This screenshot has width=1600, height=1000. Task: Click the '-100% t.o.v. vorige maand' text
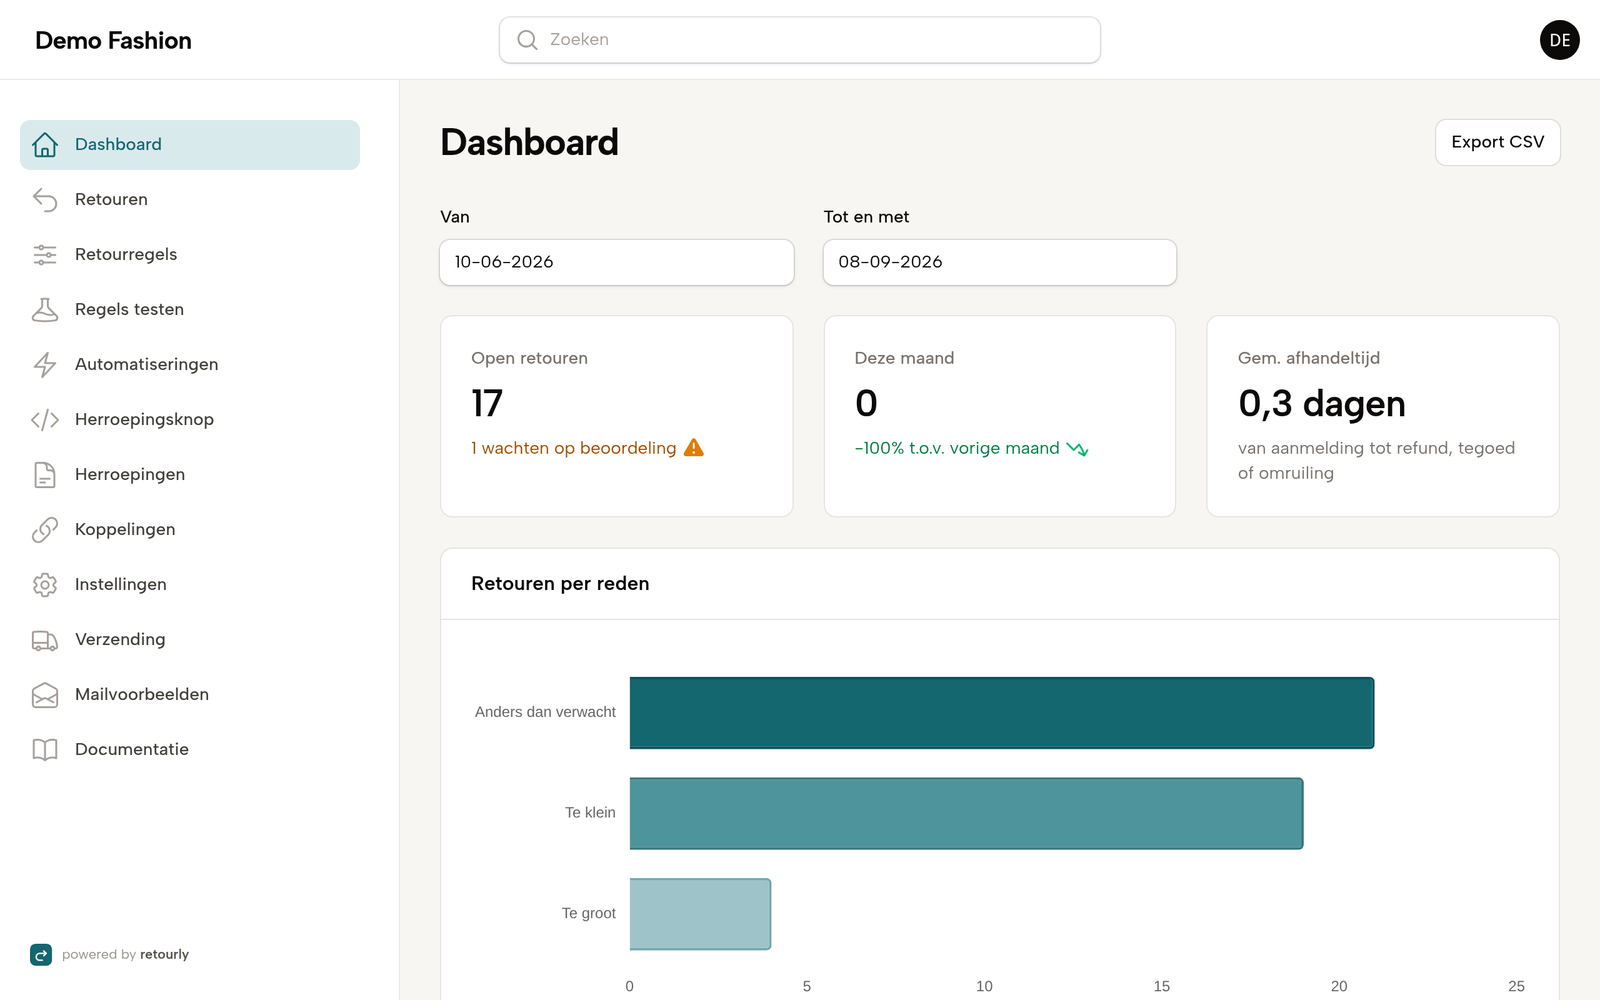pos(957,448)
